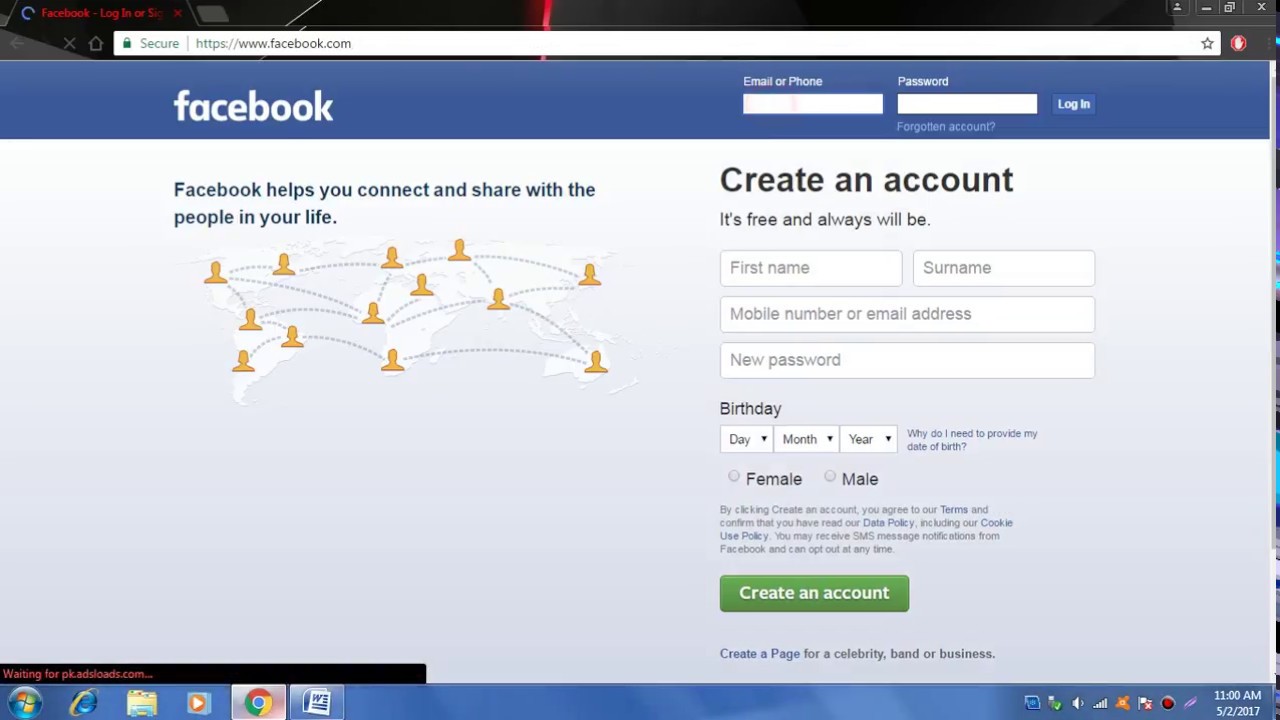The width and height of the screenshot is (1280, 720).
Task: Click the green Create an account button
Action: click(814, 593)
